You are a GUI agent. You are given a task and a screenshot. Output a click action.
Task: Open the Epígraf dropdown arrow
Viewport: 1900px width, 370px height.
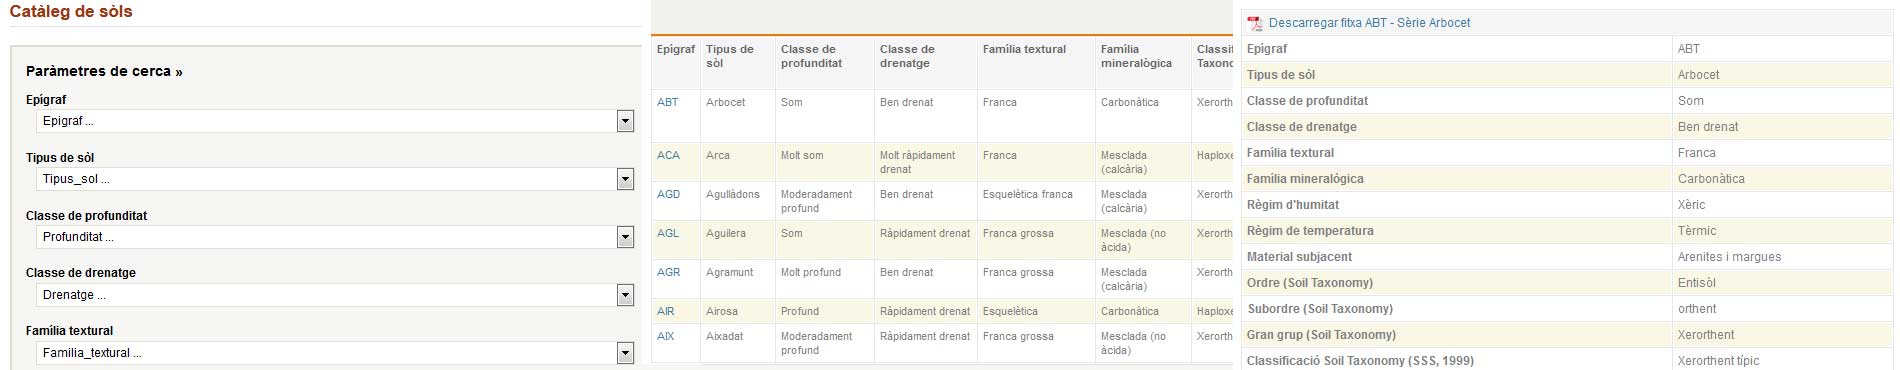pos(625,122)
